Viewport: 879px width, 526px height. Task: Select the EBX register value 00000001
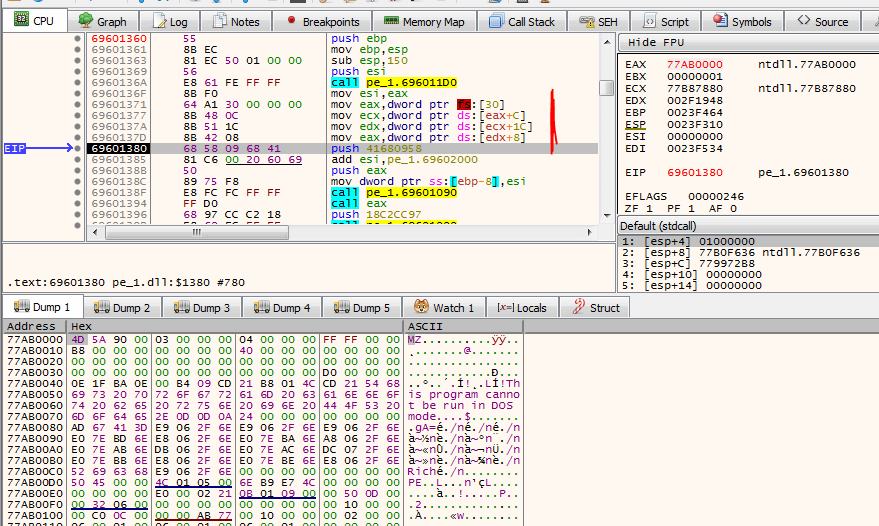695,76
